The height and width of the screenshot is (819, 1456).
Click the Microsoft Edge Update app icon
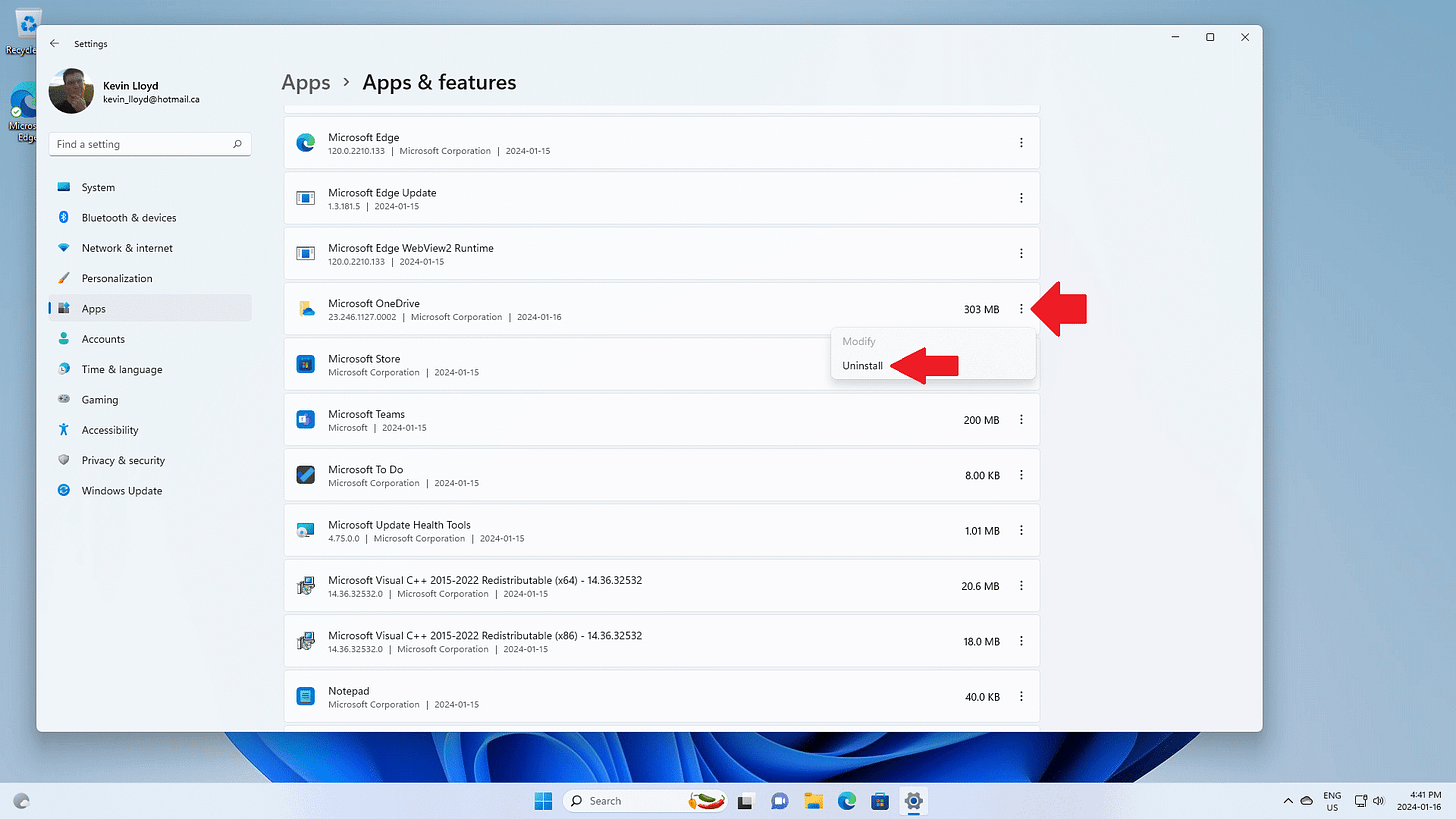pos(306,198)
